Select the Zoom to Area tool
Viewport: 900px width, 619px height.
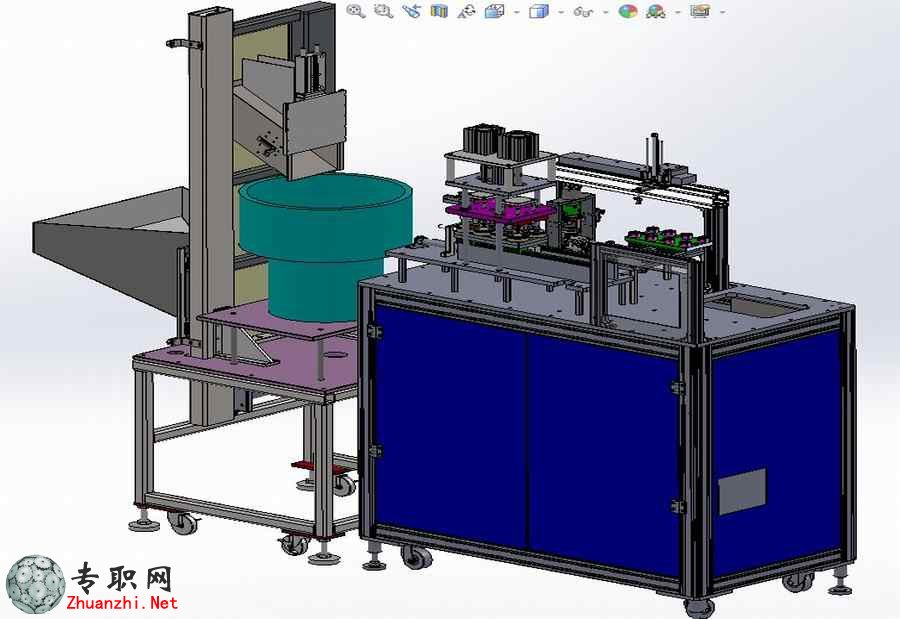pos(383,11)
